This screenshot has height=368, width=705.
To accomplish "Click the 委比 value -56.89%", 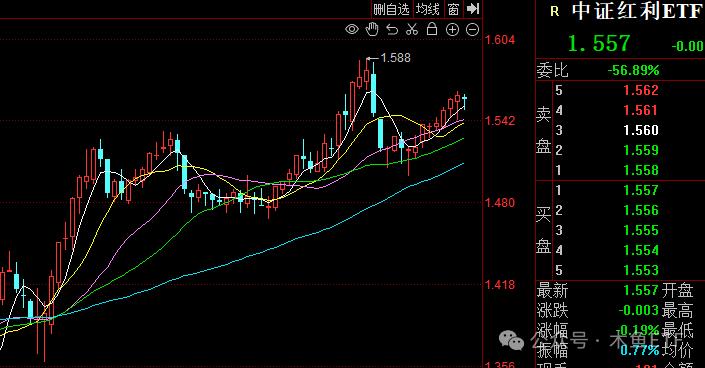I will 634,71.
